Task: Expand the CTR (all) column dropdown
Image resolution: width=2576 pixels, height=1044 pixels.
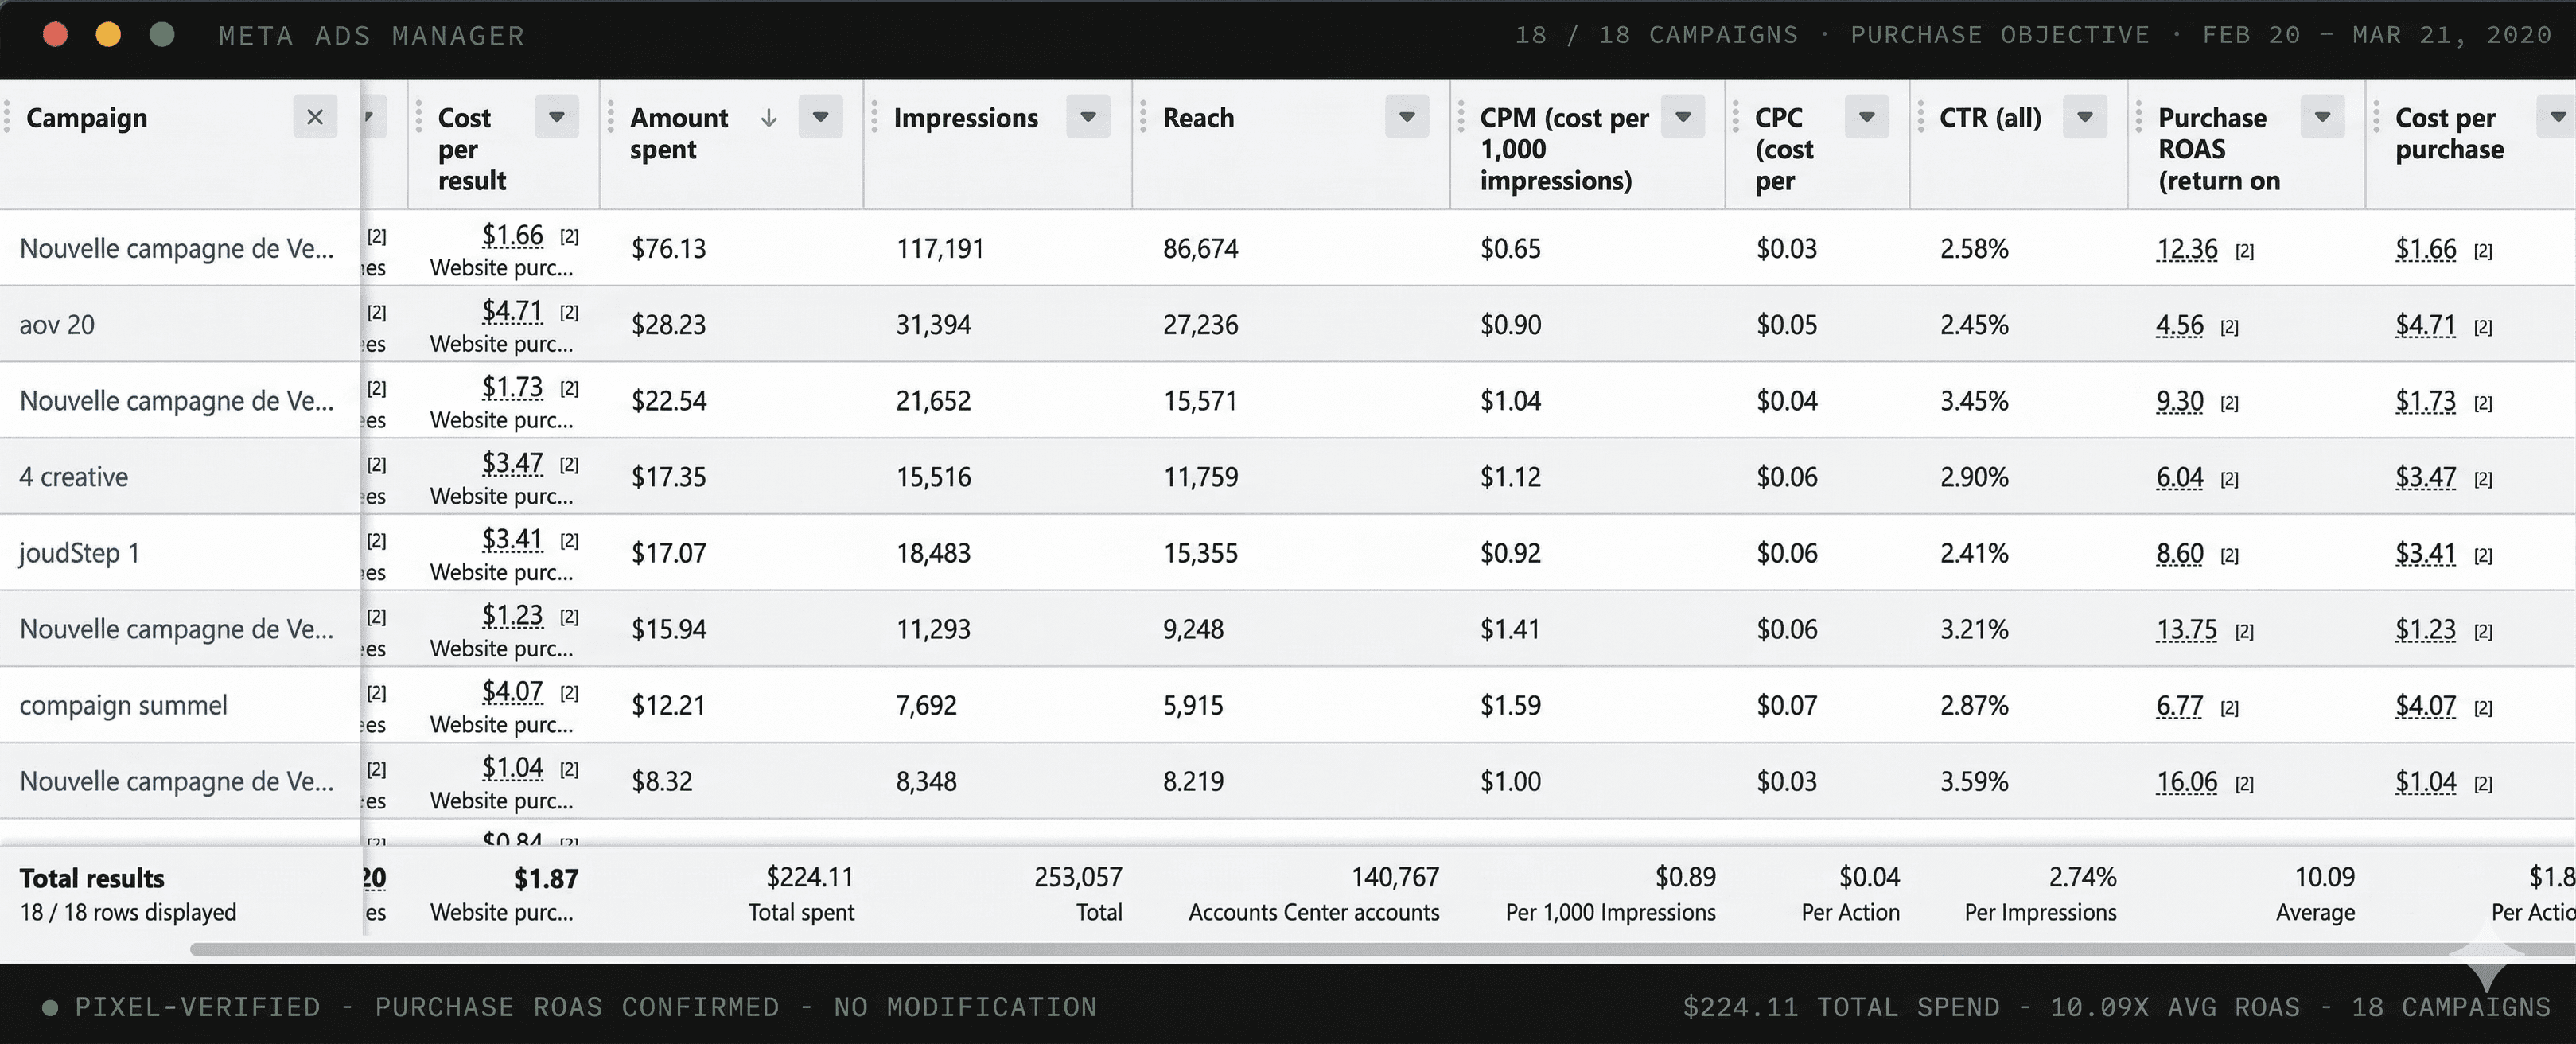Action: click(x=2085, y=117)
